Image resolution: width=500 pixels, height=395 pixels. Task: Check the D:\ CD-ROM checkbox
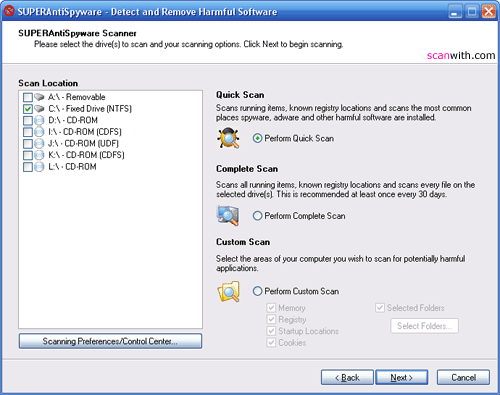28,120
